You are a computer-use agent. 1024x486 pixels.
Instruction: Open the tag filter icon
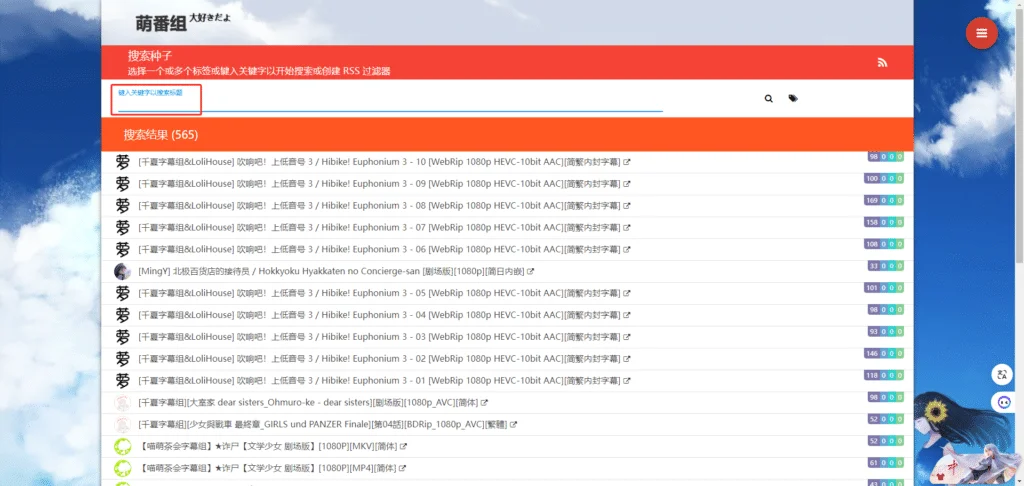pyautogui.click(x=793, y=99)
